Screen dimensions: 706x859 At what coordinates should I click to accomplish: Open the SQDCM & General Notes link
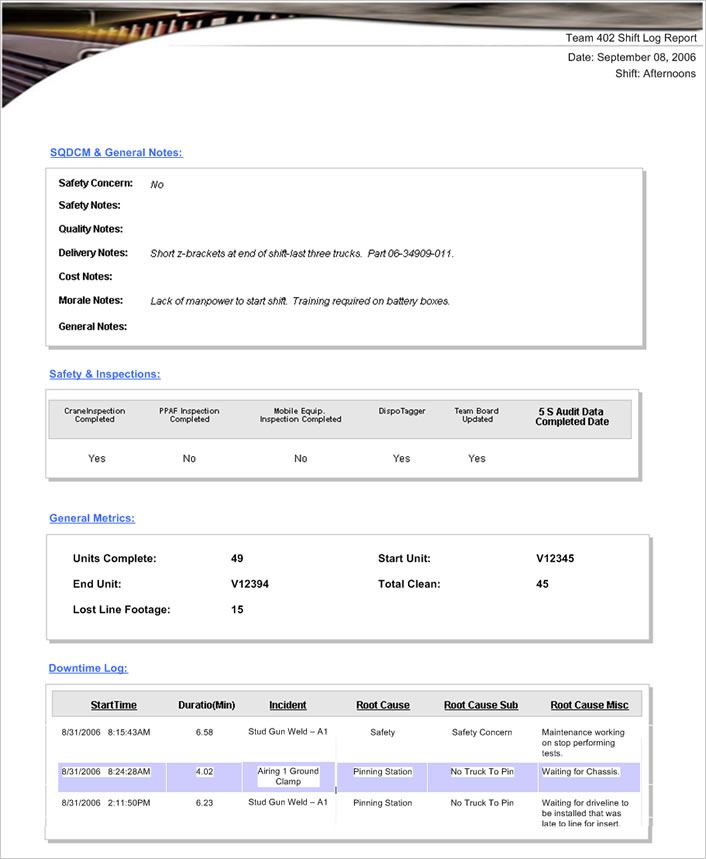[116, 153]
